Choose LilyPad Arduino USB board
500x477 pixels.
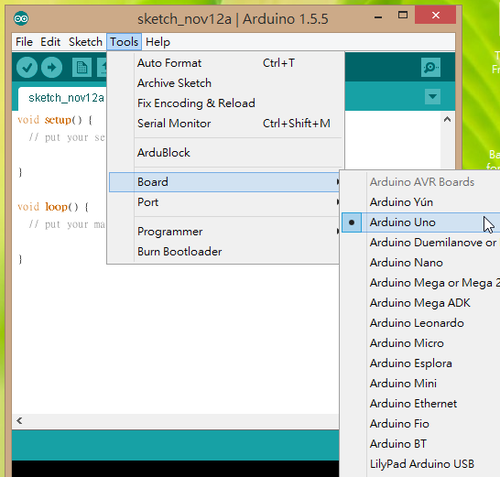[x=421, y=464]
